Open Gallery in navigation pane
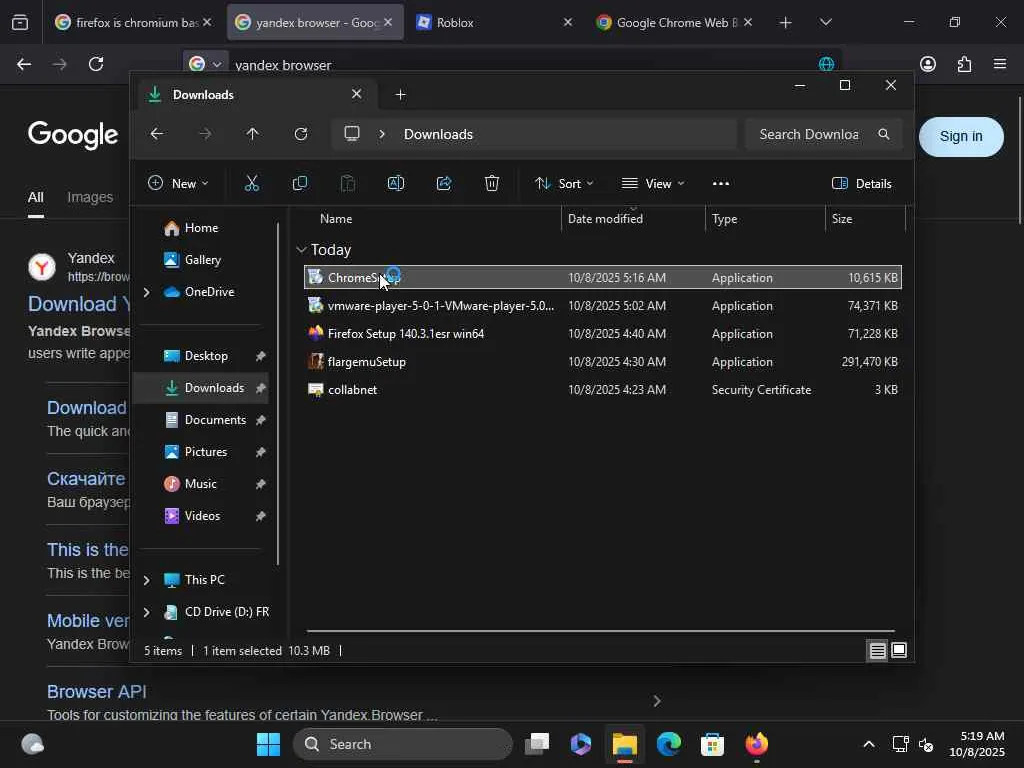1024x768 pixels. (202, 260)
